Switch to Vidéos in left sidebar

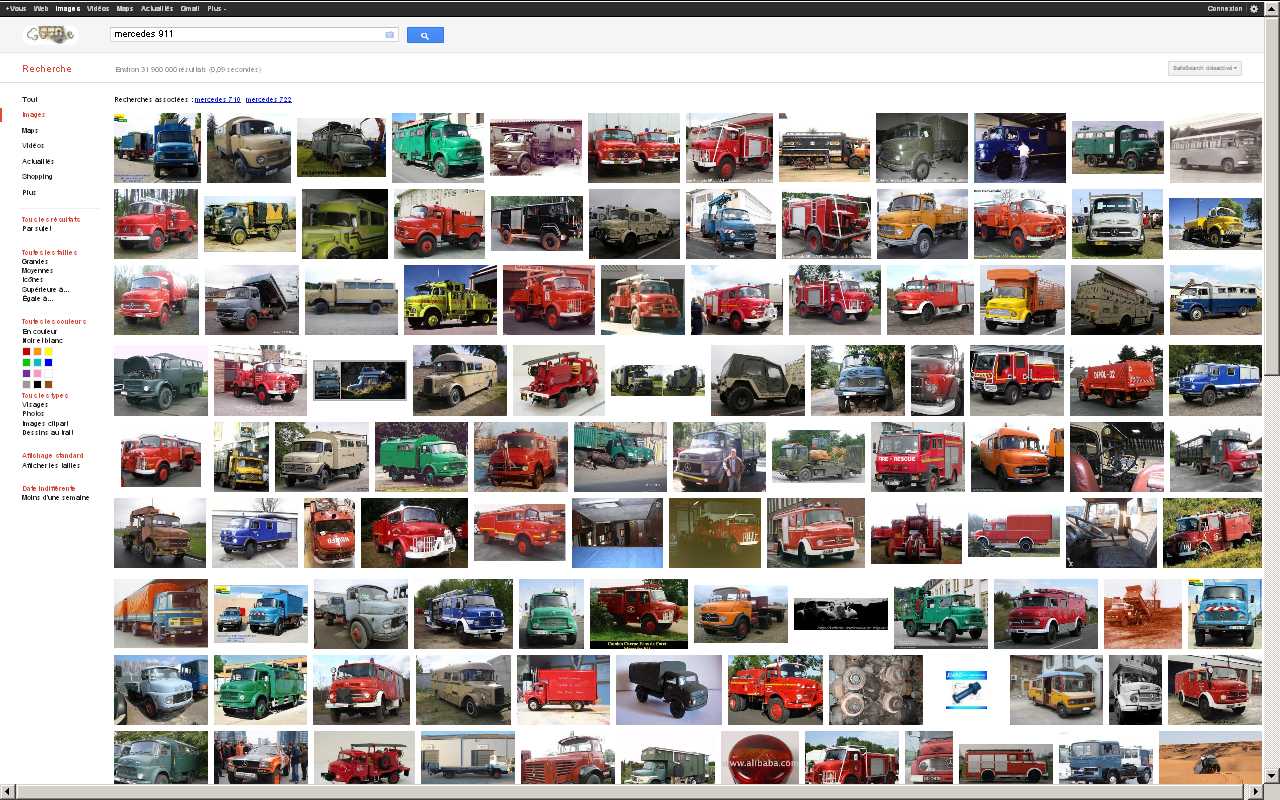tap(33, 146)
